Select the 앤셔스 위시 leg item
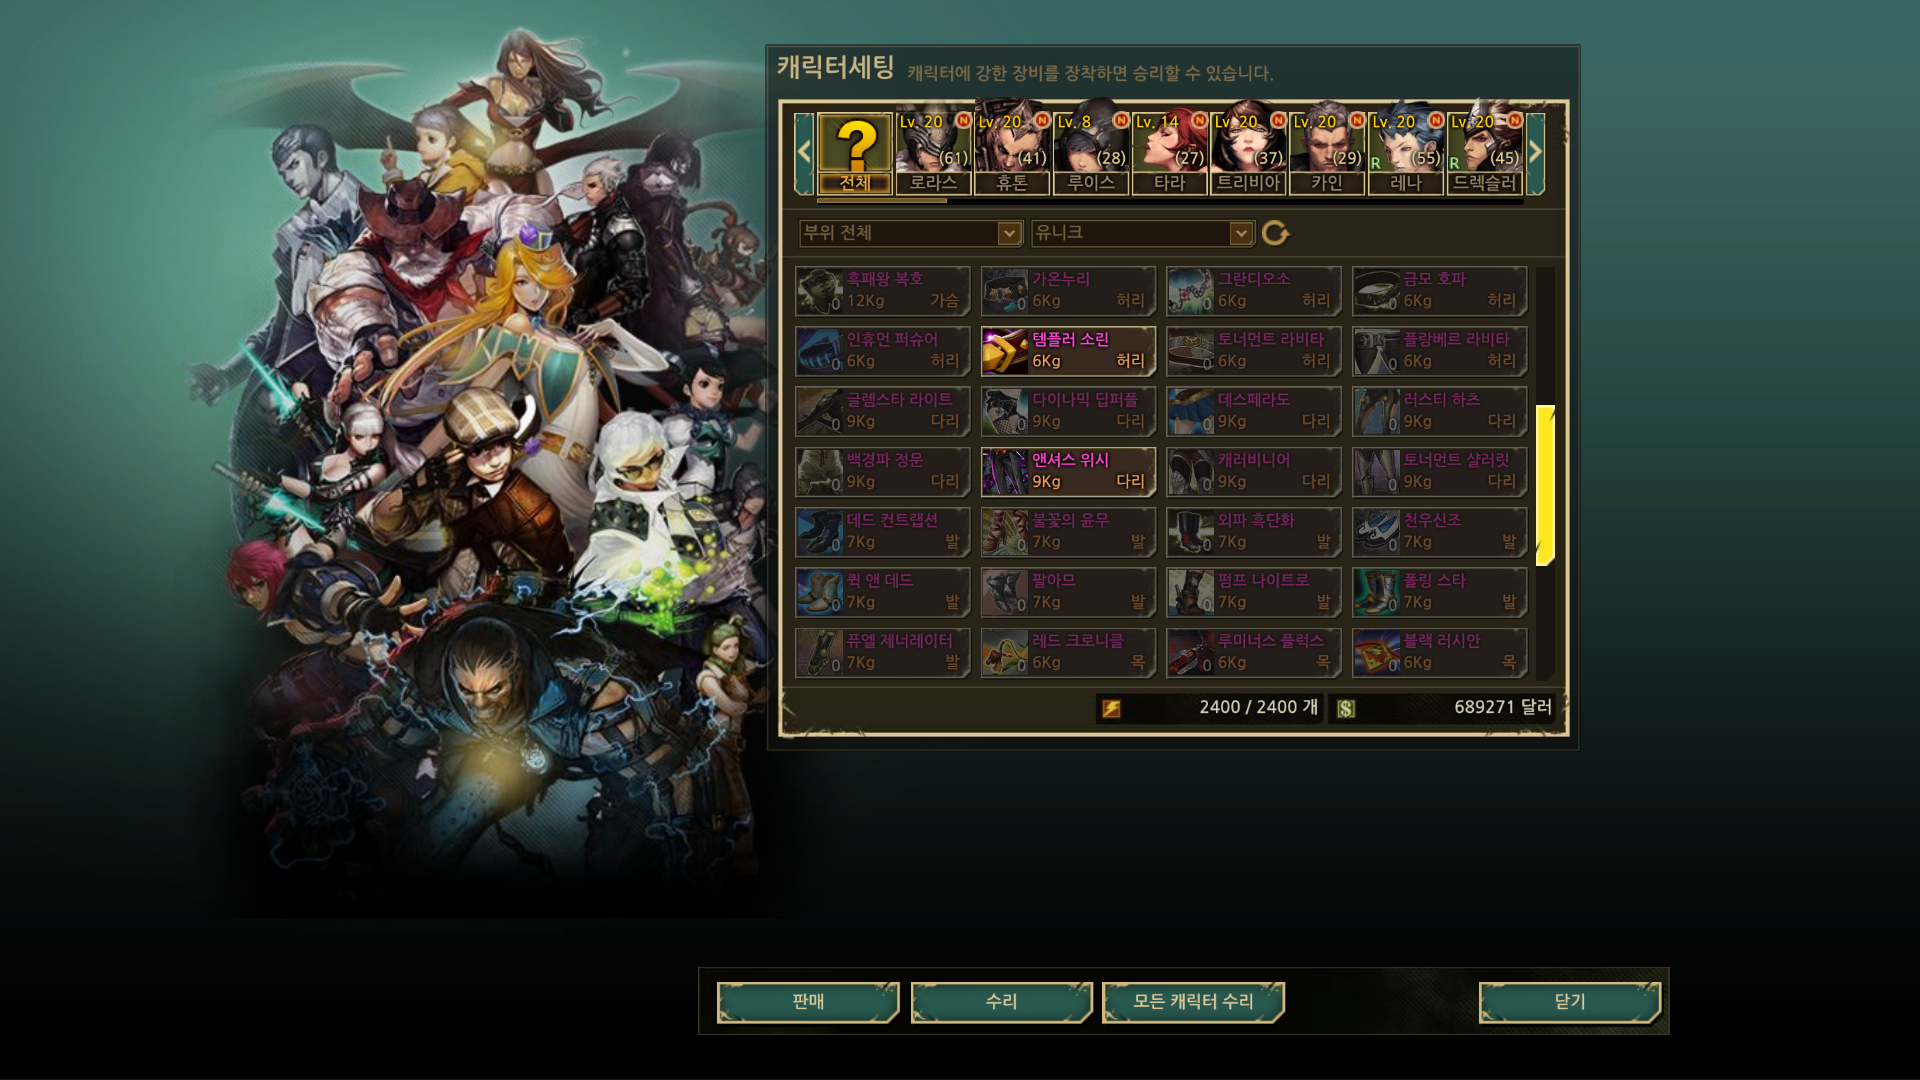The width and height of the screenshot is (1920, 1080). tap(1068, 472)
